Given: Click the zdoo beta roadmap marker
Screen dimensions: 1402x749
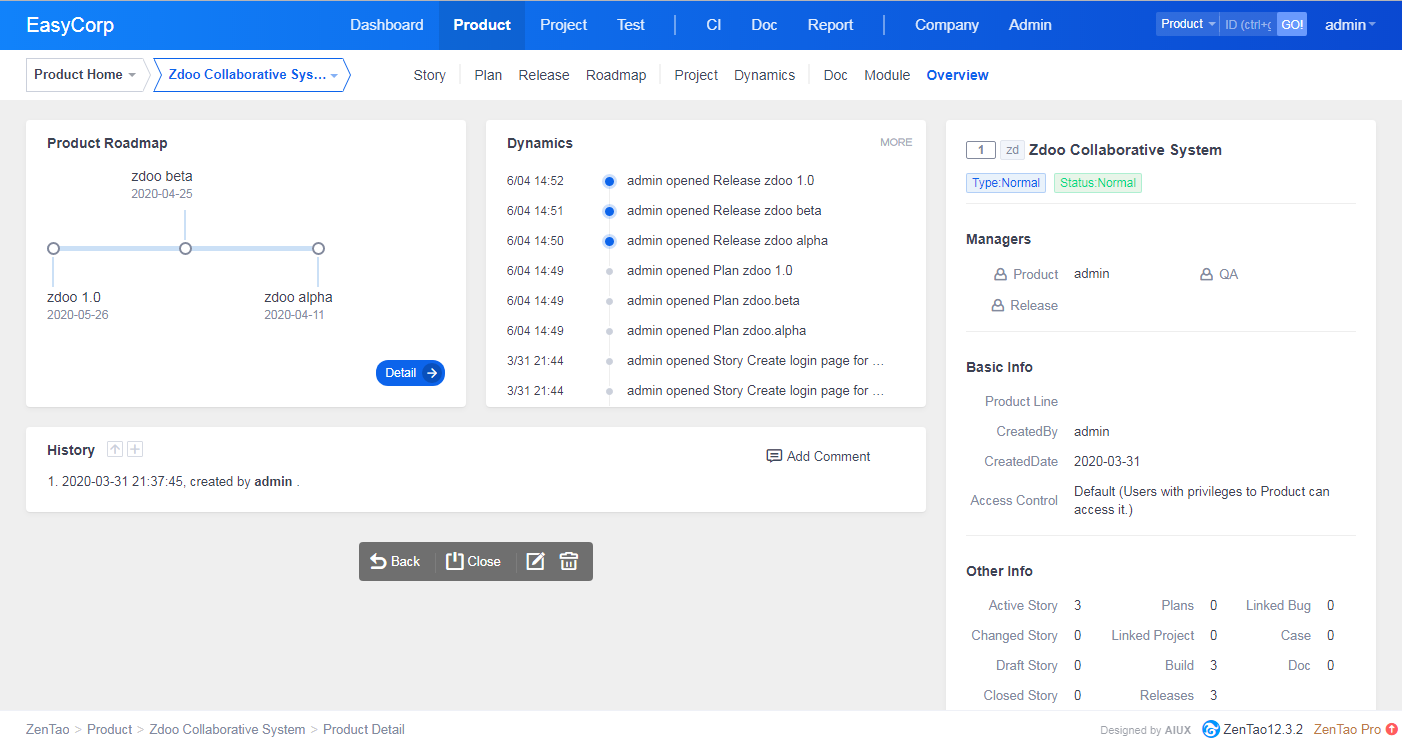Looking at the screenshot, I should 185,248.
